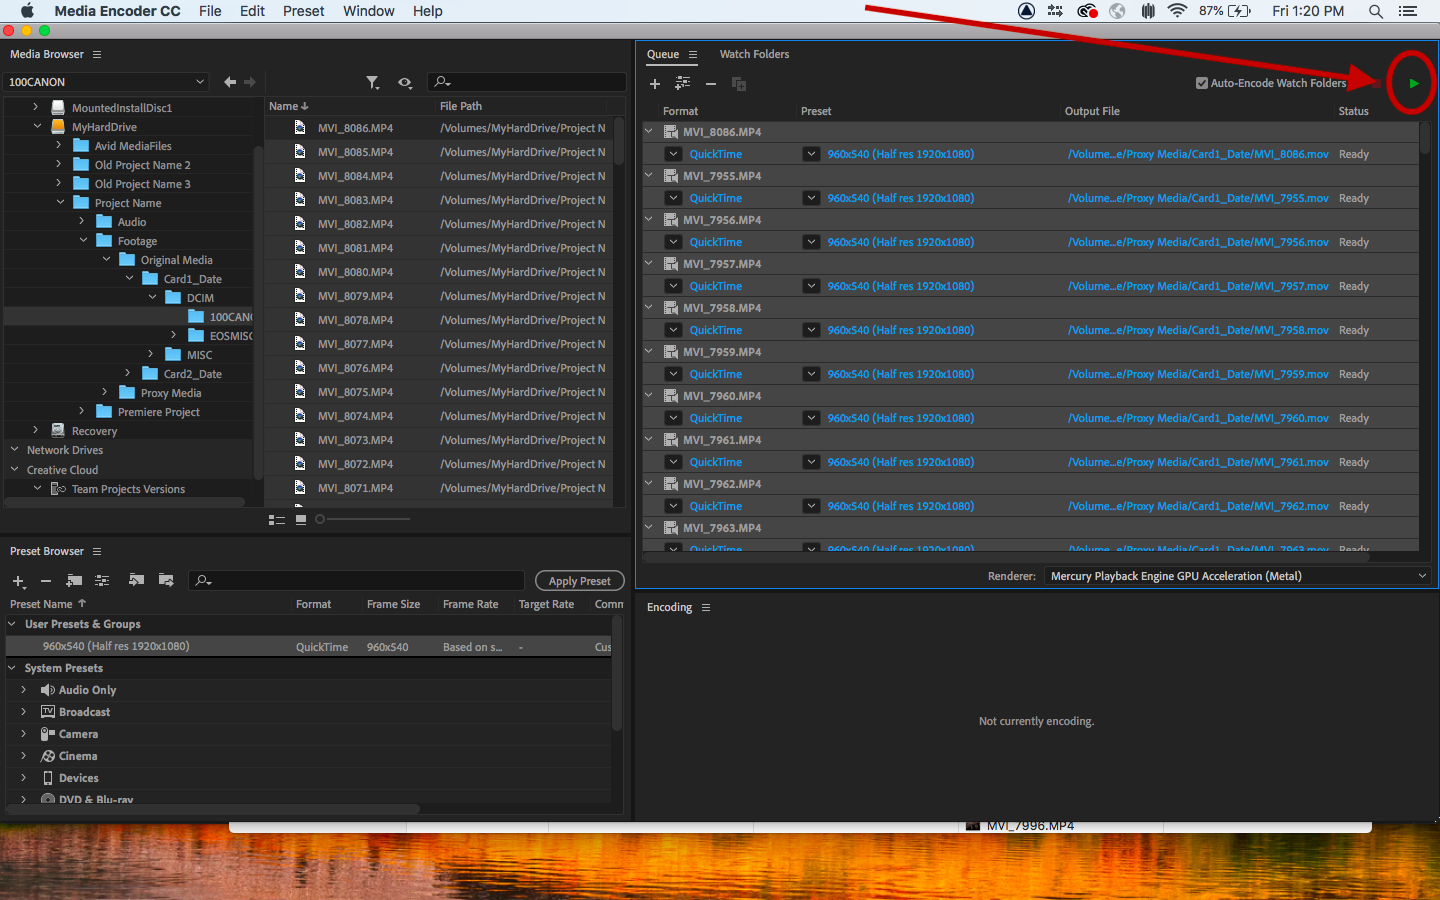This screenshot has width=1440, height=900.
Task: Click the Add Output duplicate icon in the queue
Action: (x=738, y=84)
